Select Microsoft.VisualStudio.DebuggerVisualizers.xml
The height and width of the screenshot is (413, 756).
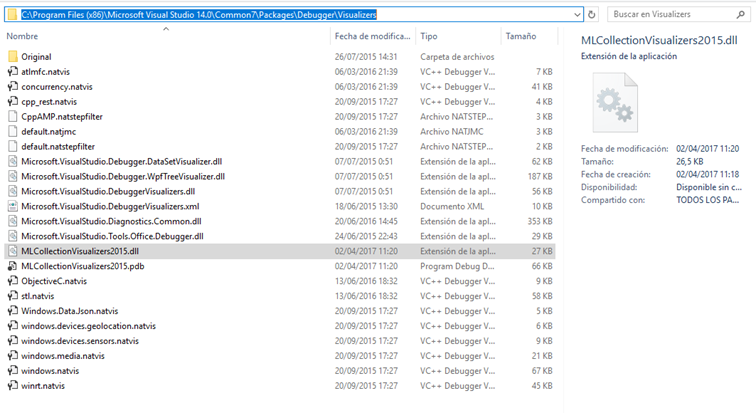(x=110, y=206)
